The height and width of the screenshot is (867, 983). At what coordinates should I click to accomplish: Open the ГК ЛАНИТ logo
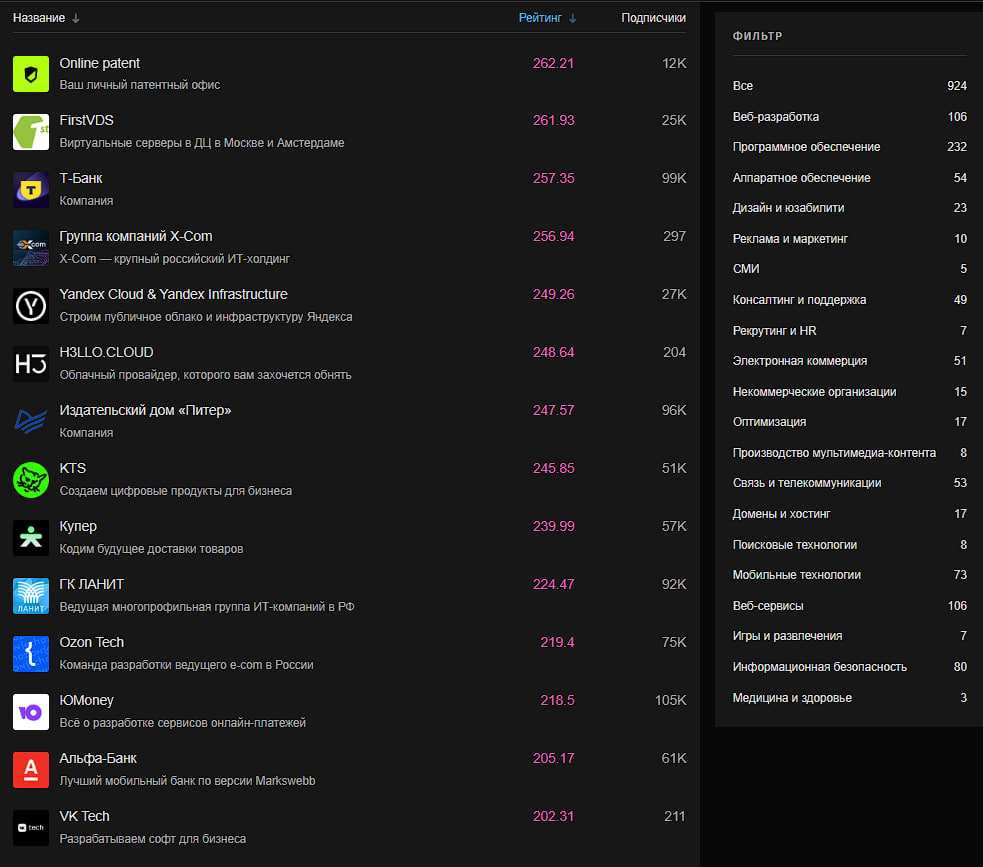(31, 596)
